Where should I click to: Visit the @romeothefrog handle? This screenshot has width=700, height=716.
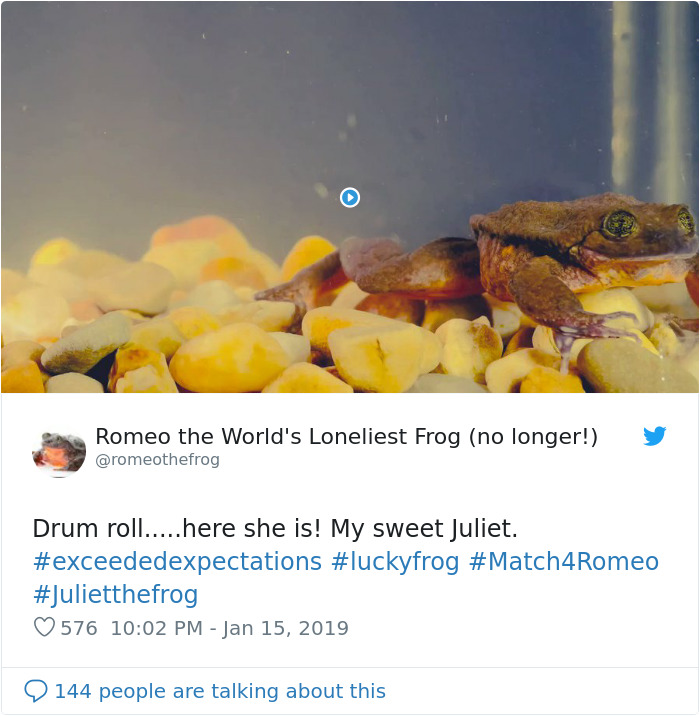157,460
